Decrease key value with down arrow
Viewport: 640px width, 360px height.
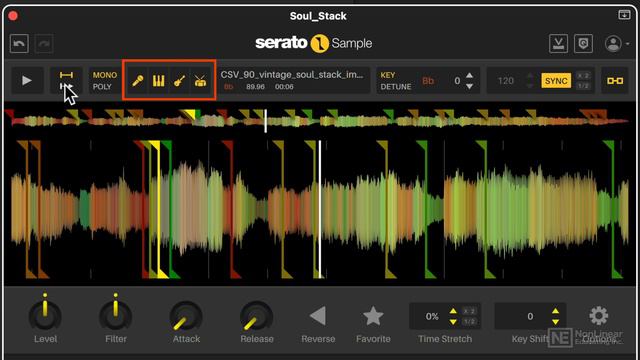(469, 86)
